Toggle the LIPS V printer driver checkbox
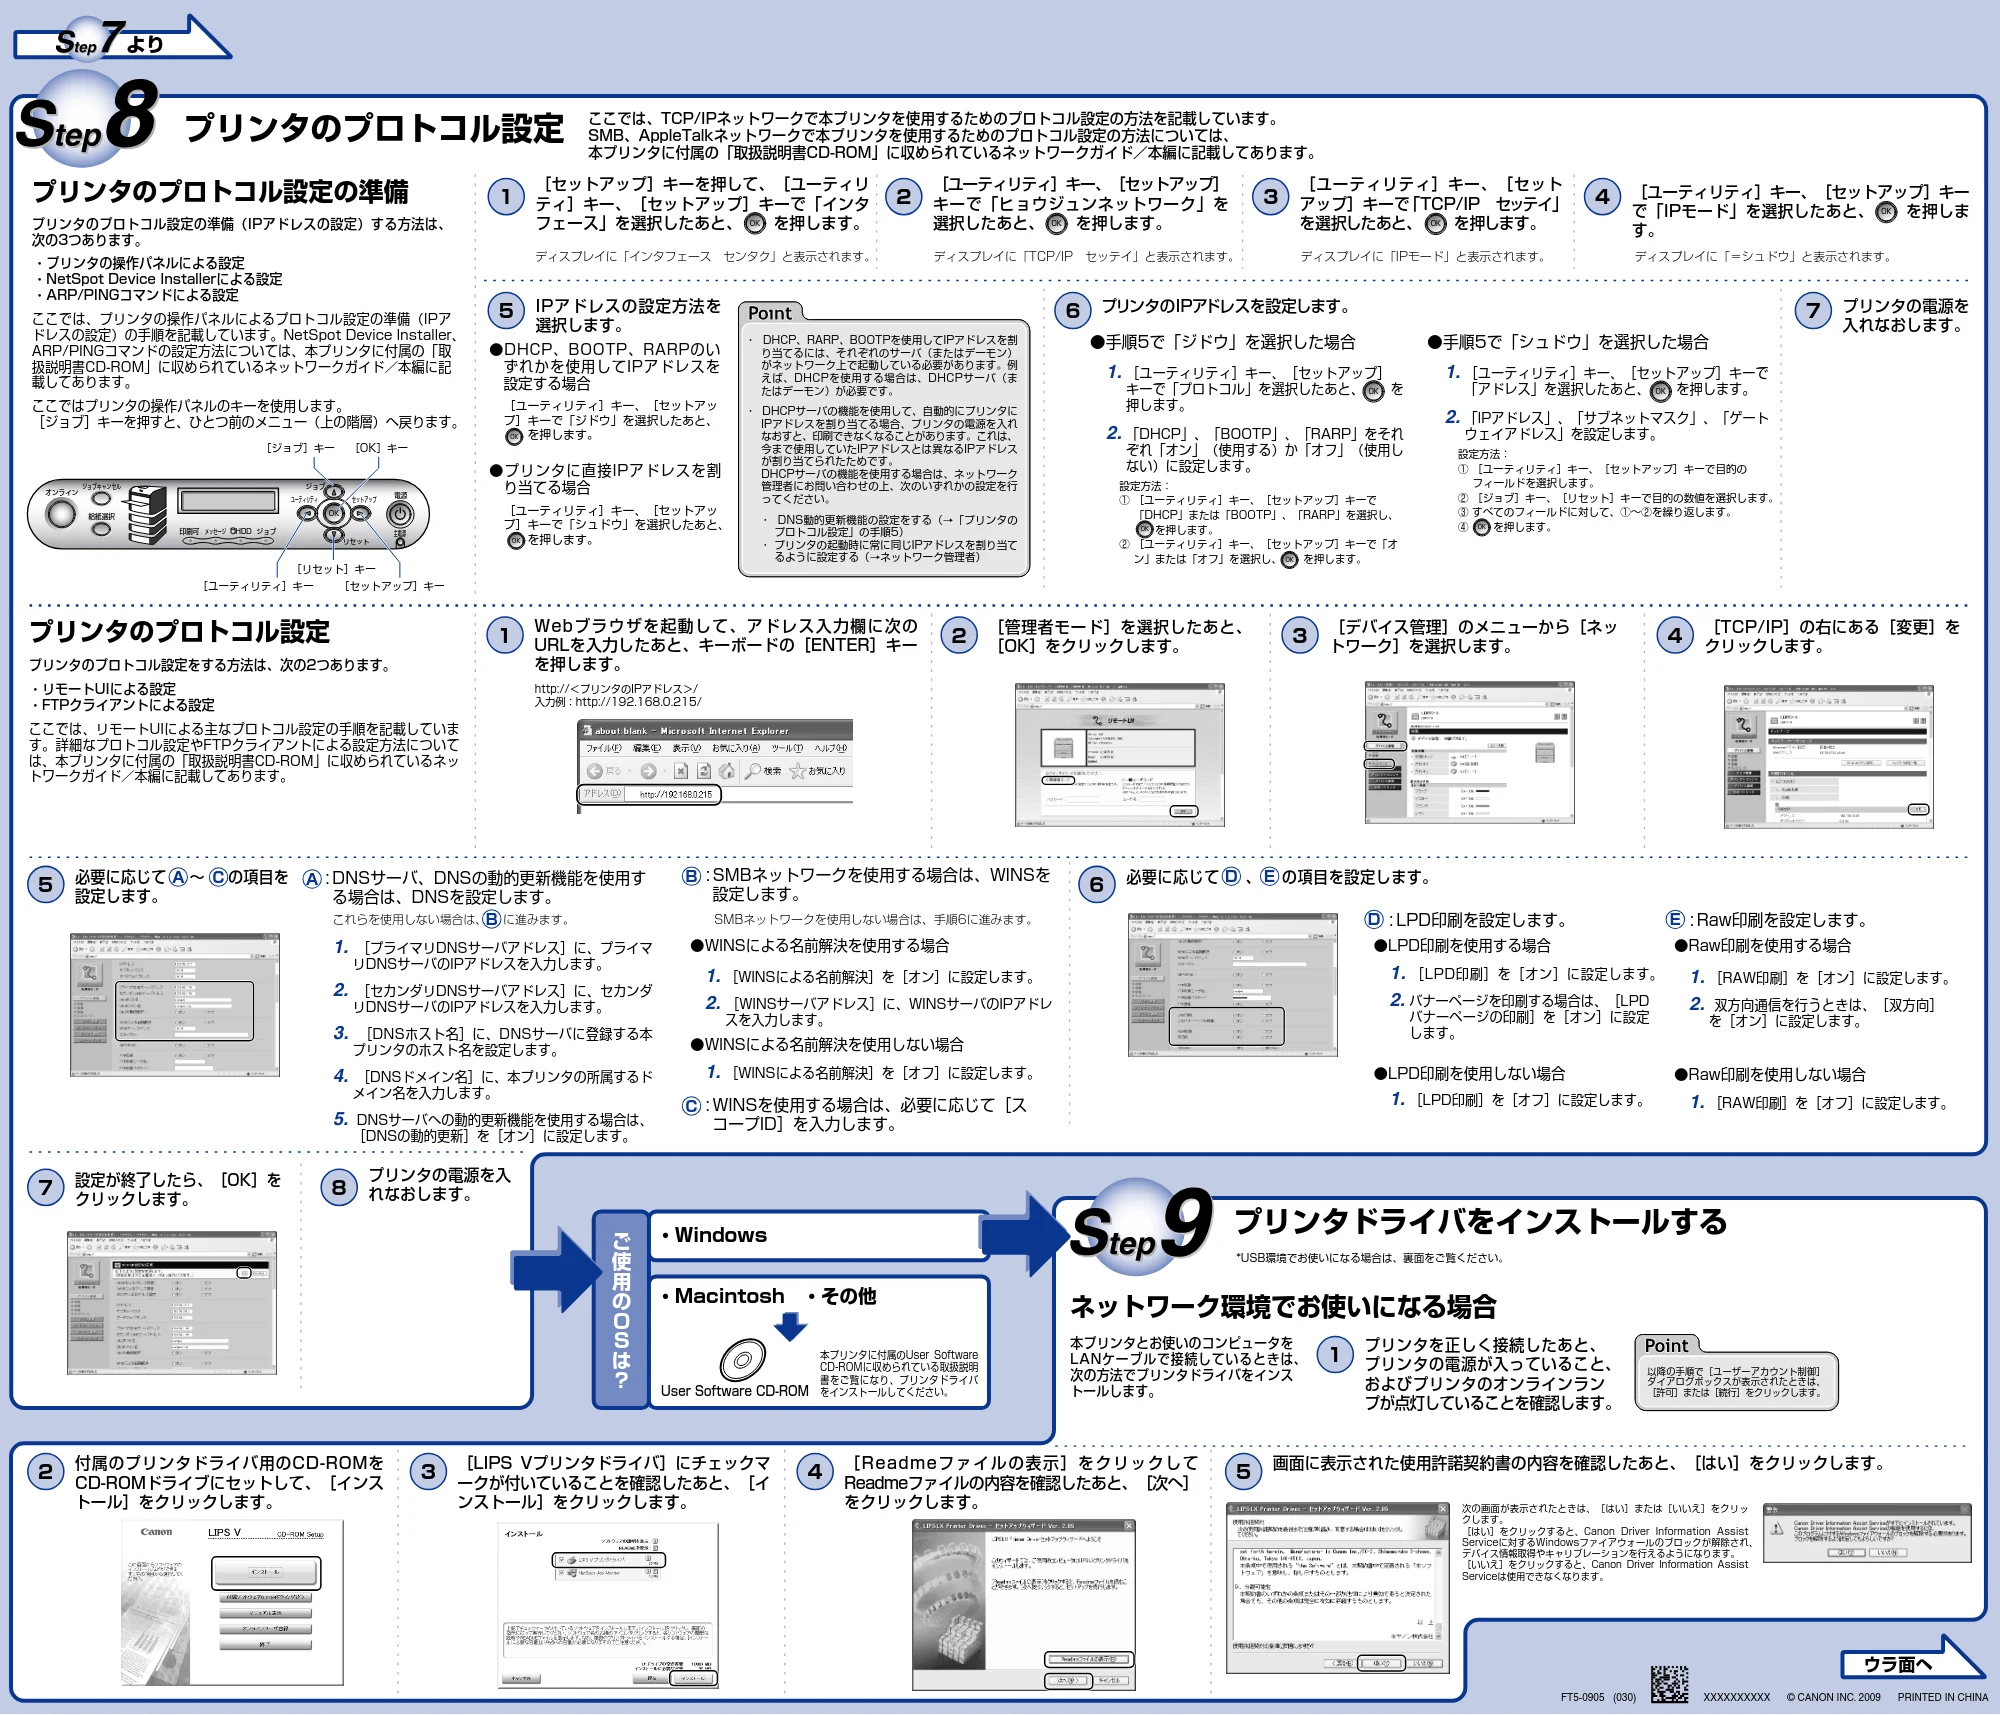The image size is (2000, 1715). click(x=562, y=1560)
